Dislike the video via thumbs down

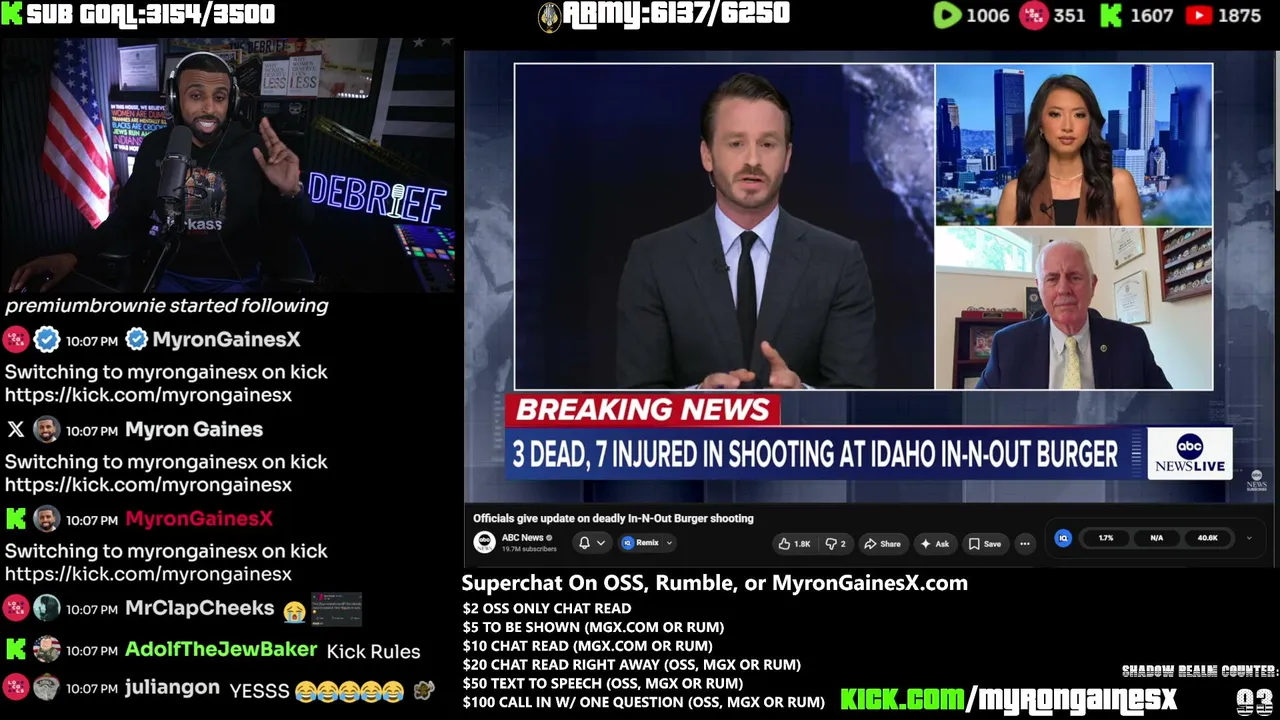coord(836,543)
